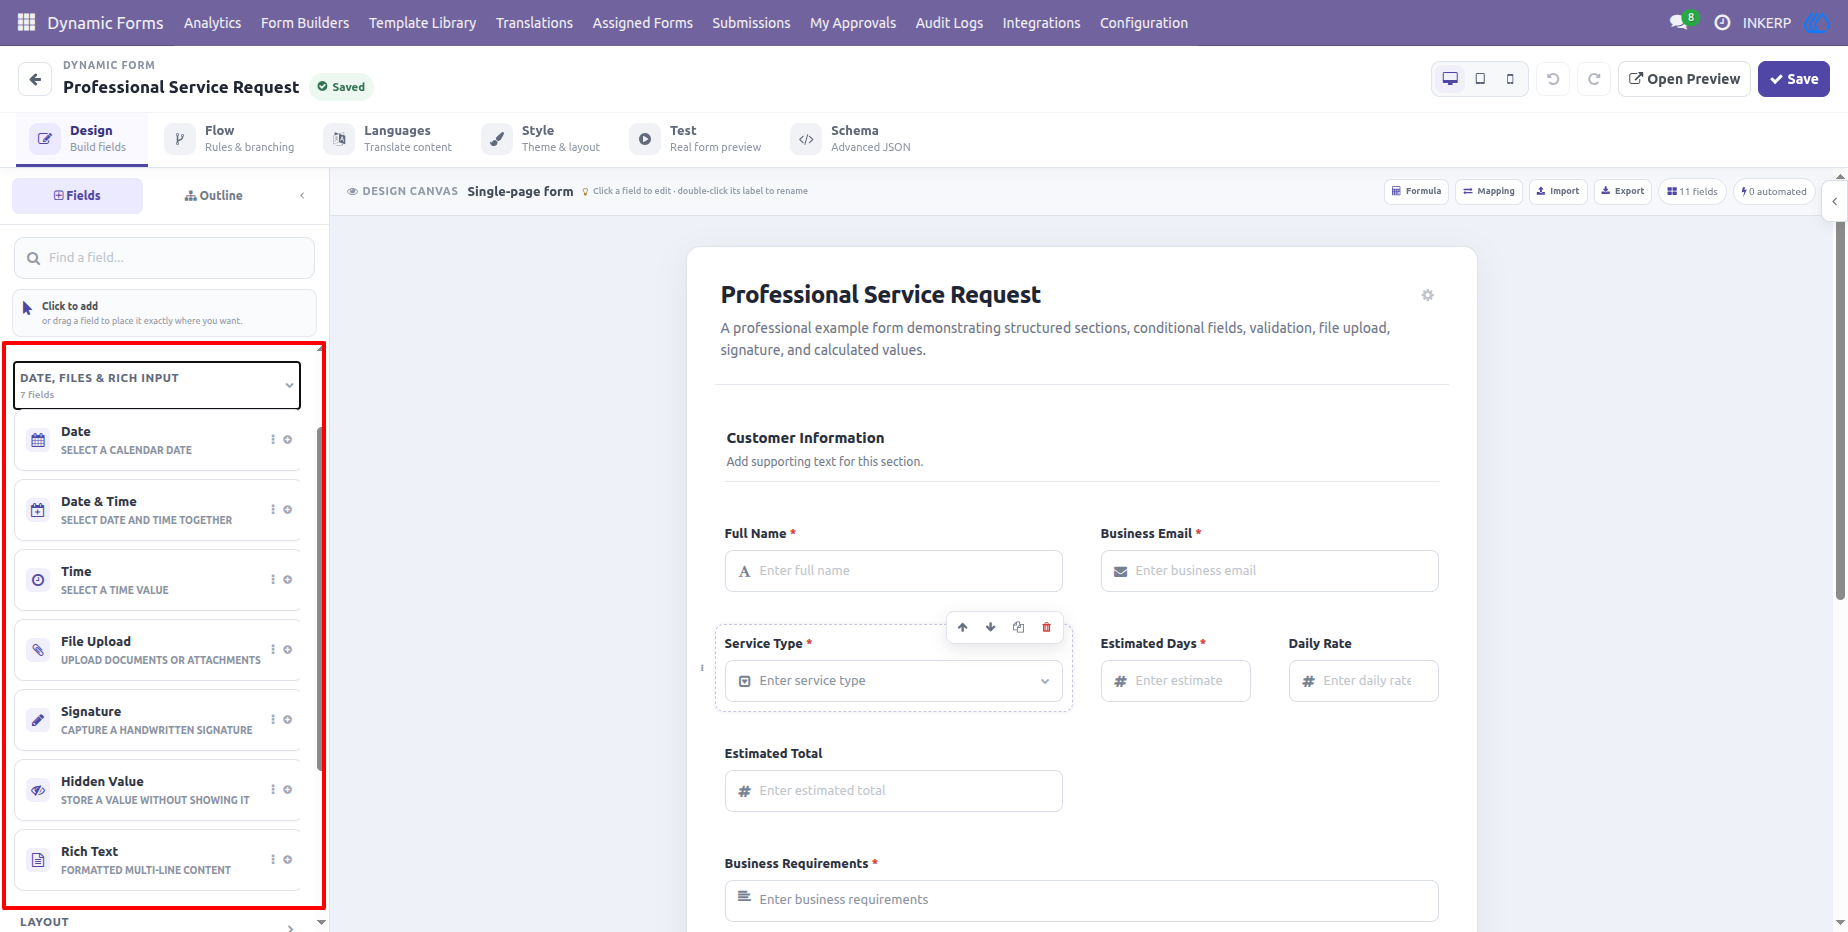
Task: Move Service Type field up with arrow icon
Action: [x=962, y=627]
